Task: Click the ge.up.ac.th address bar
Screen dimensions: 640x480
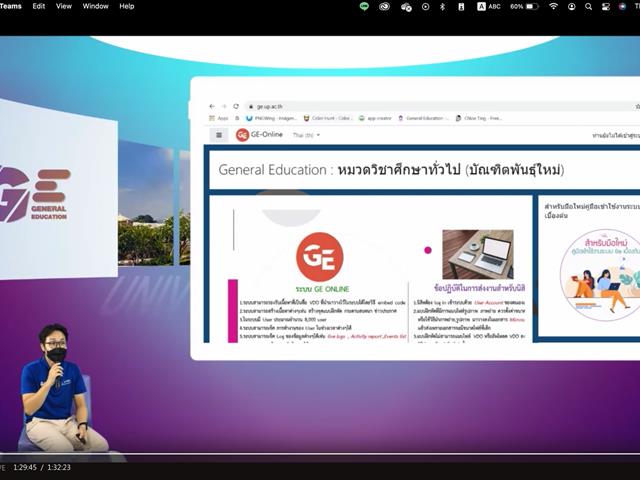Action: [x=441, y=107]
